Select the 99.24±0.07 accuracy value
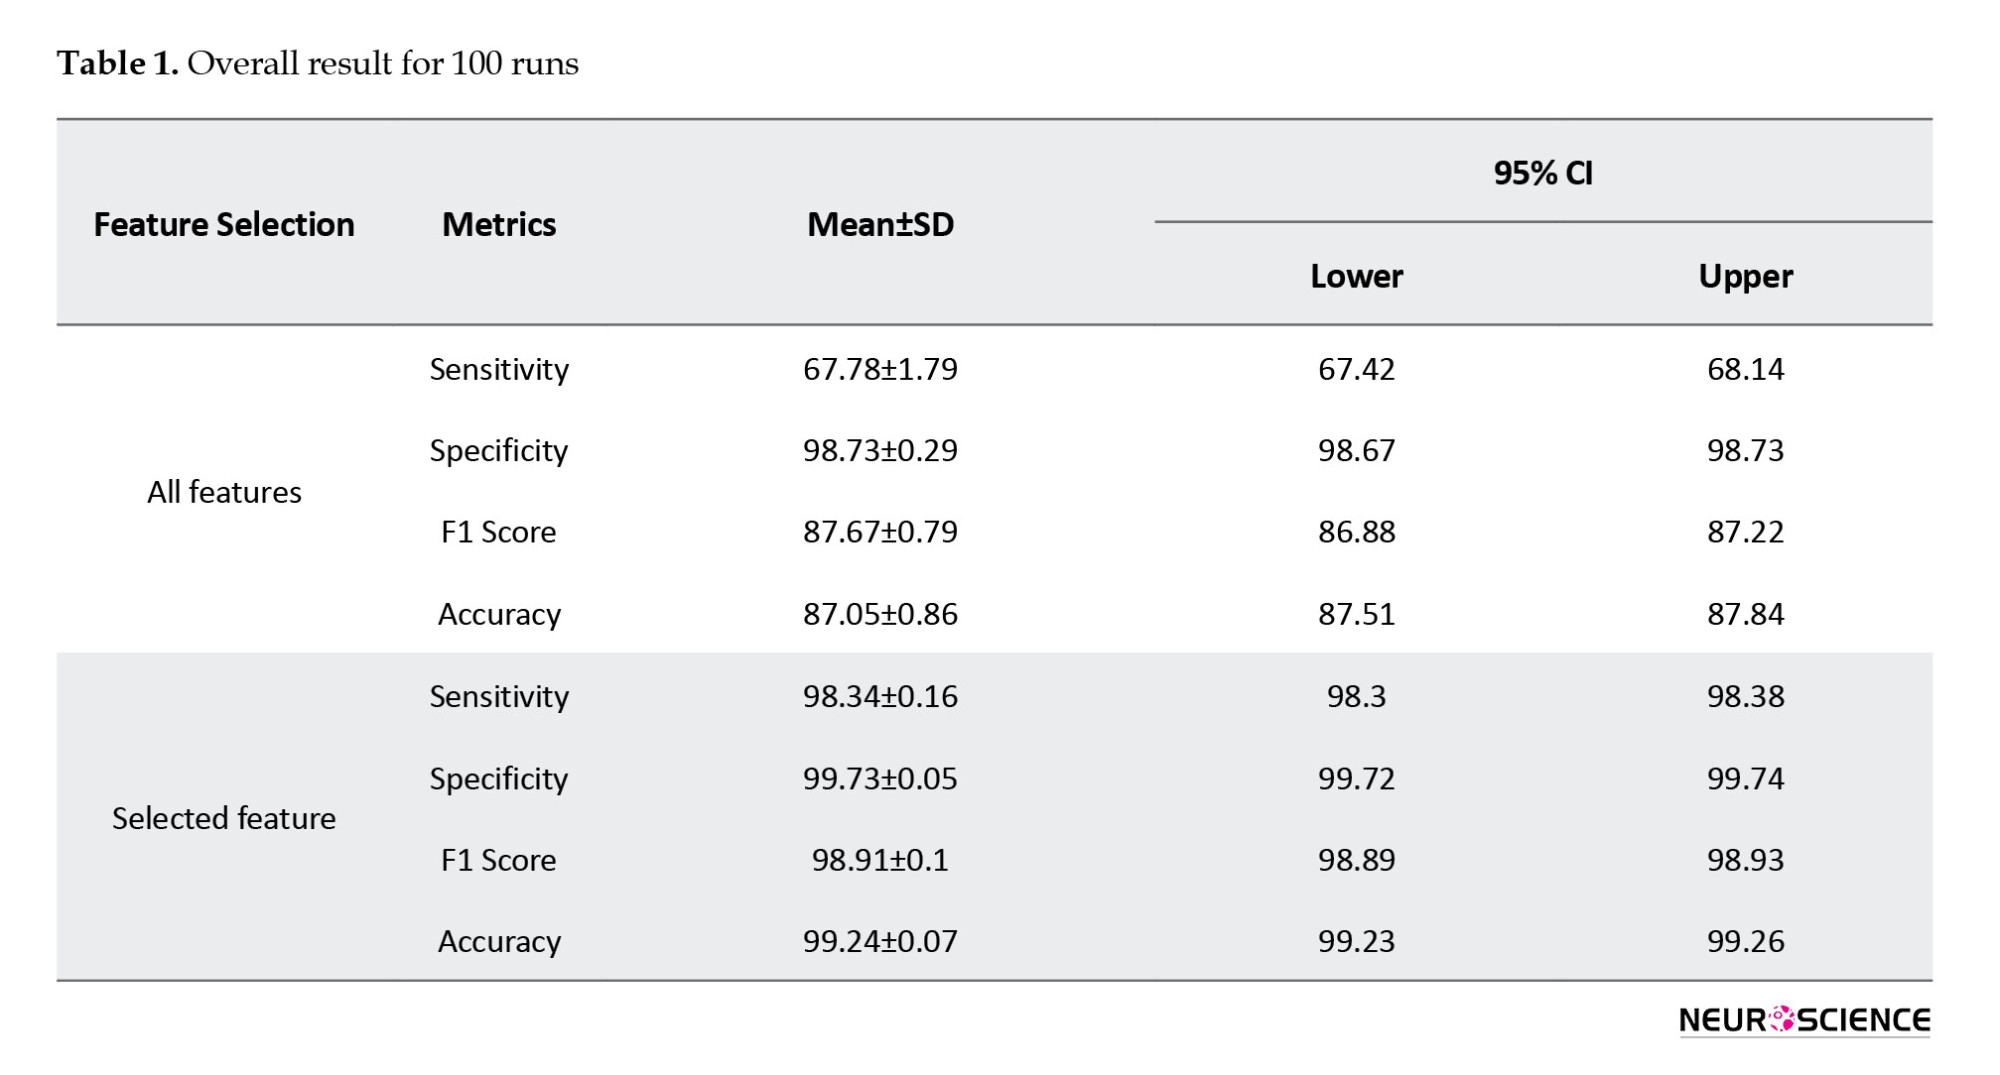 click(x=880, y=941)
